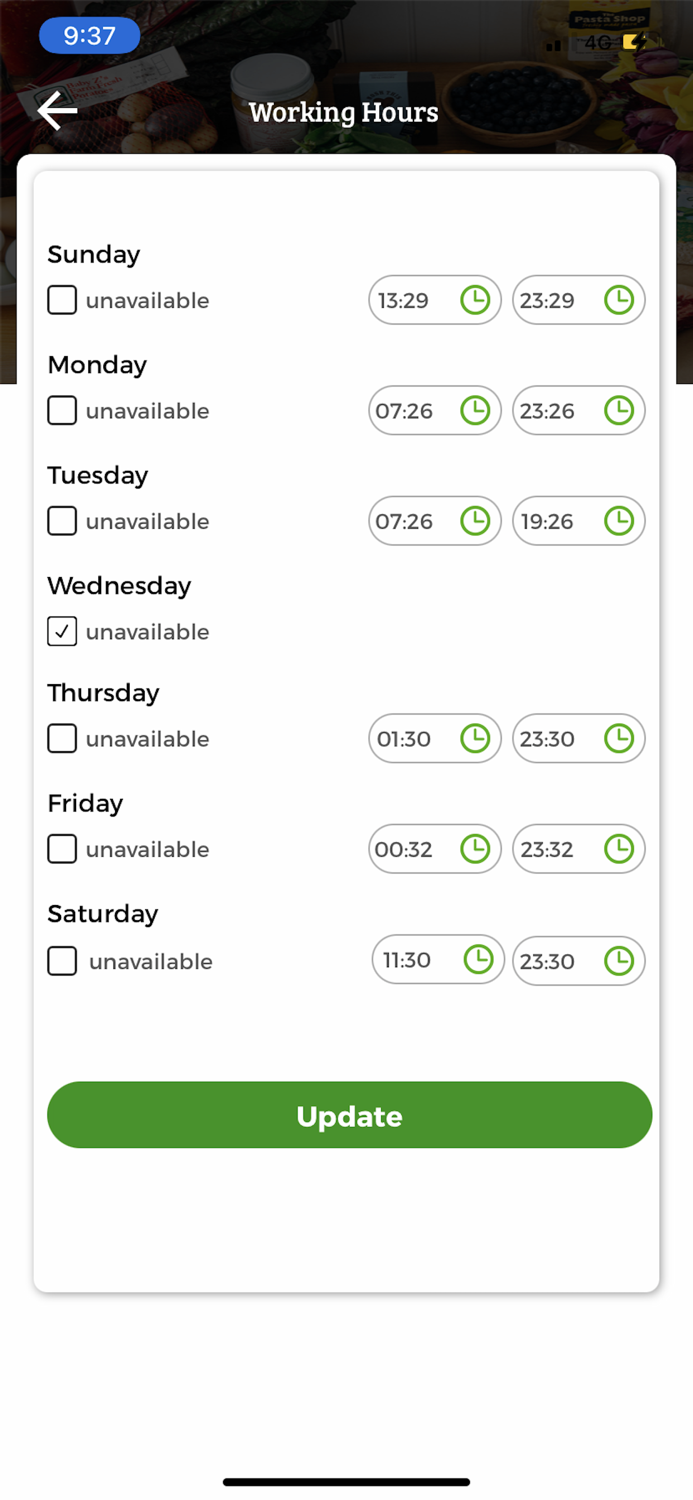The height and width of the screenshot is (1500, 693).
Task: Open clock picker for Sunday 13:29 start
Action: pos(475,300)
